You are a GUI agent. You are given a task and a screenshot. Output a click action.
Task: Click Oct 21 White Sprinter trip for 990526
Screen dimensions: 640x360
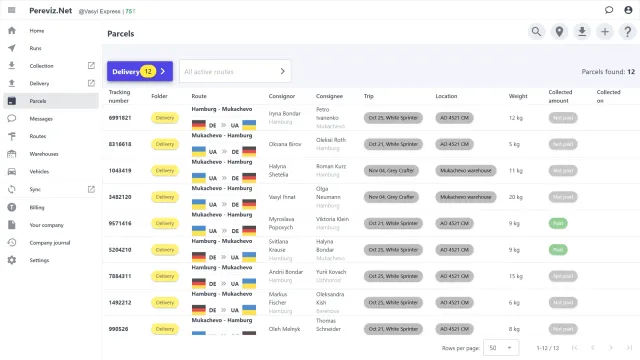[x=393, y=329]
